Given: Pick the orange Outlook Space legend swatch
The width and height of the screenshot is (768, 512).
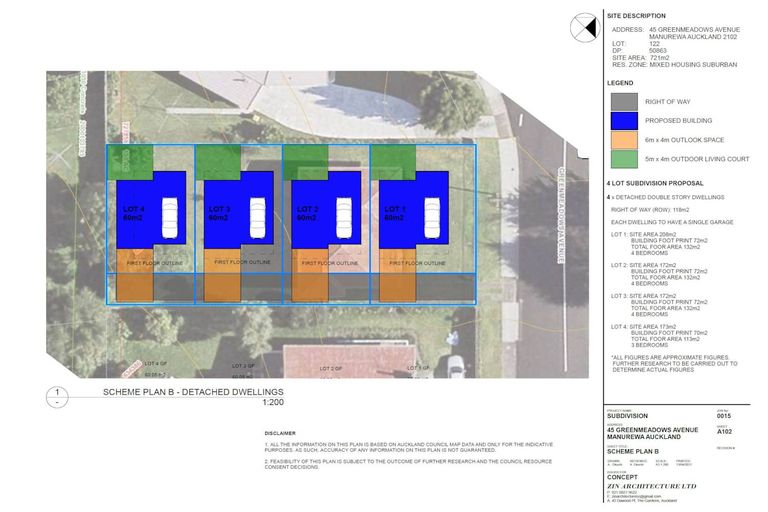Looking at the screenshot, I should click(x=624, y=141).
